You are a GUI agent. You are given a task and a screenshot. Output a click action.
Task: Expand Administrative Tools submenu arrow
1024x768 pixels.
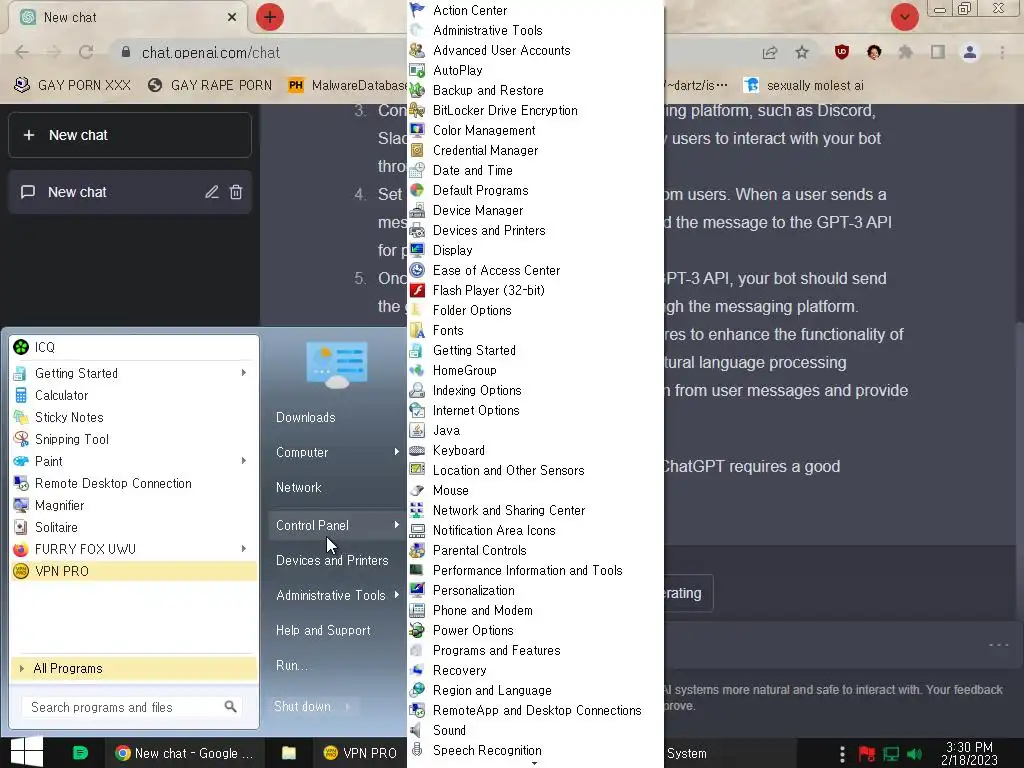(396, 595)
